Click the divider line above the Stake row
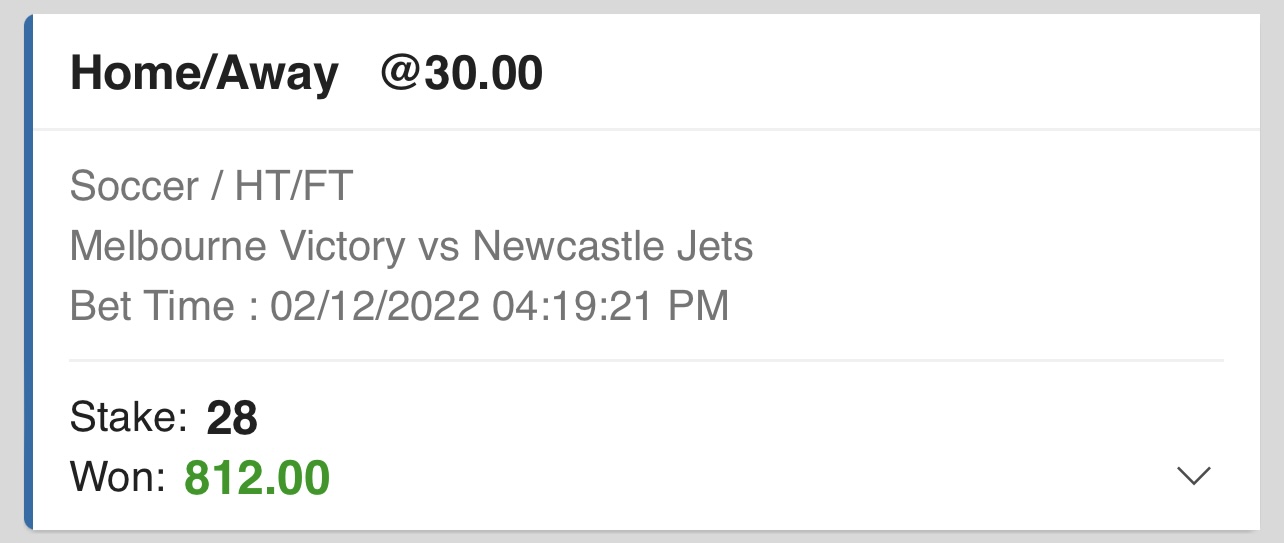1284x543 pixels. (646, 360)
